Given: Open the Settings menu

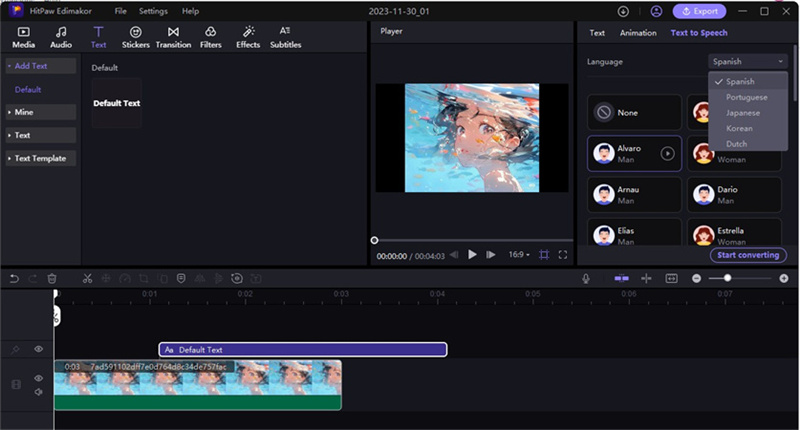Looking at the screenshot, I should click(x=153, y=11).
